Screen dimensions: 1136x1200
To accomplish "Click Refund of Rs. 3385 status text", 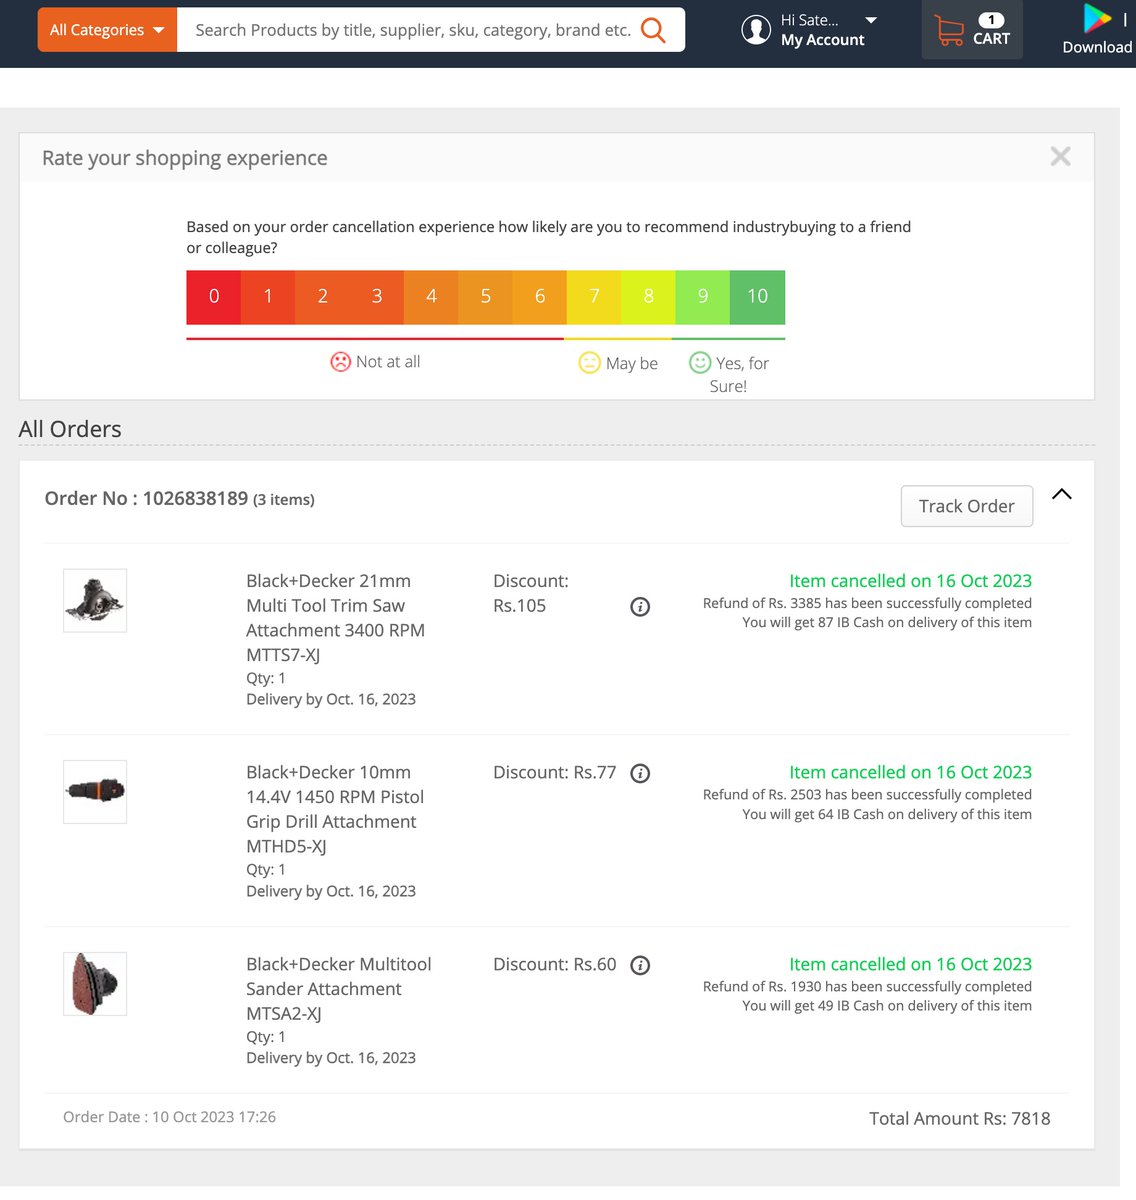I will 867,603.
